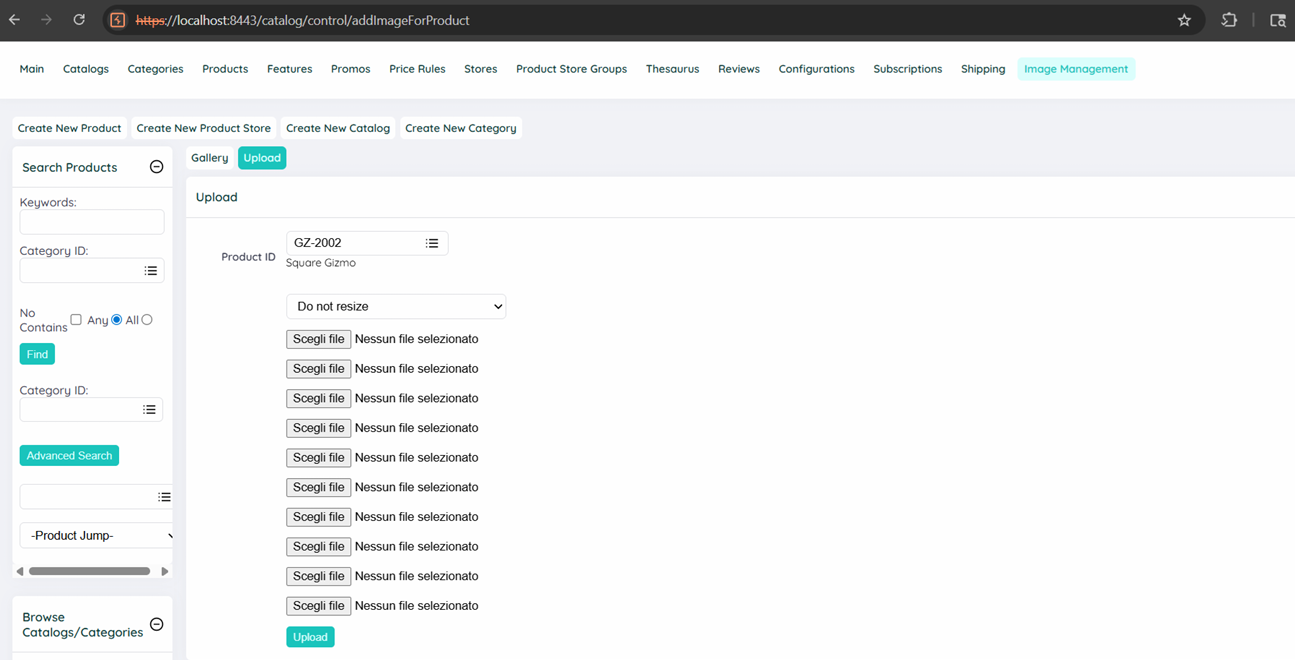Screen dimensions: 1295x660
Task: Collapse the Browse Catalogs/Categories panel
Action: [156, 624]
